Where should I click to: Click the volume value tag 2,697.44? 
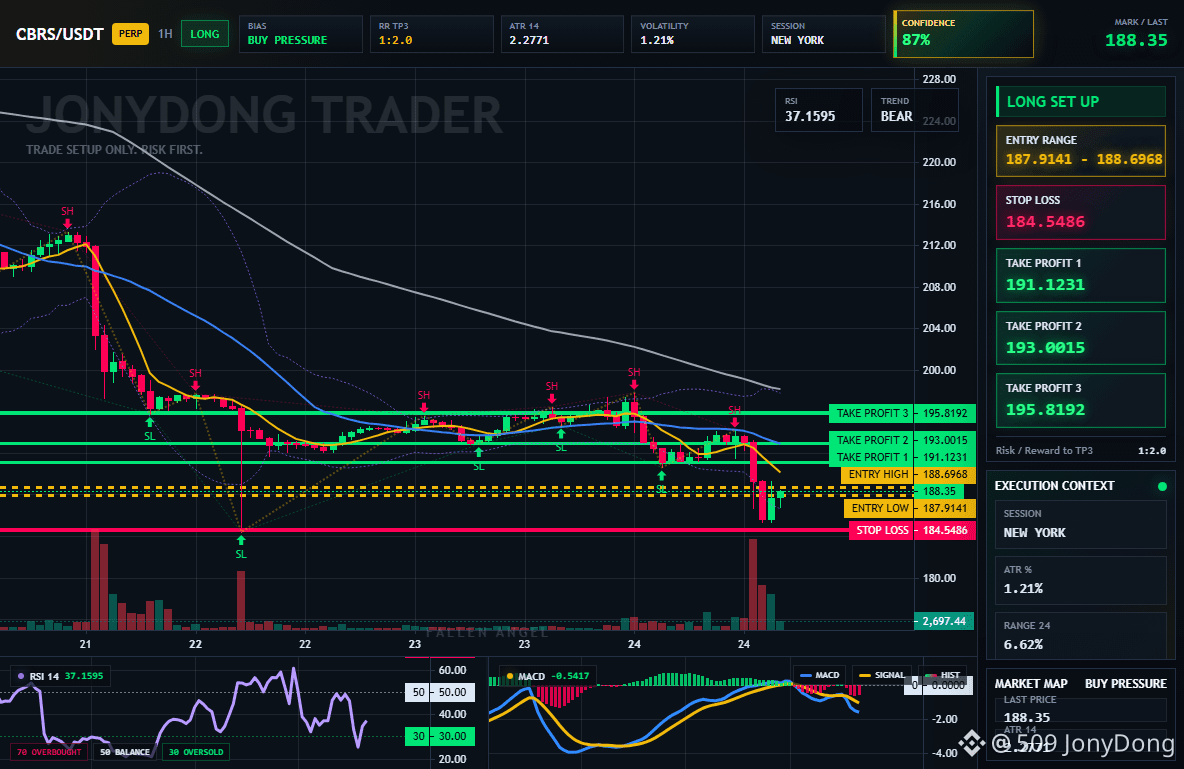click(944, 621)
